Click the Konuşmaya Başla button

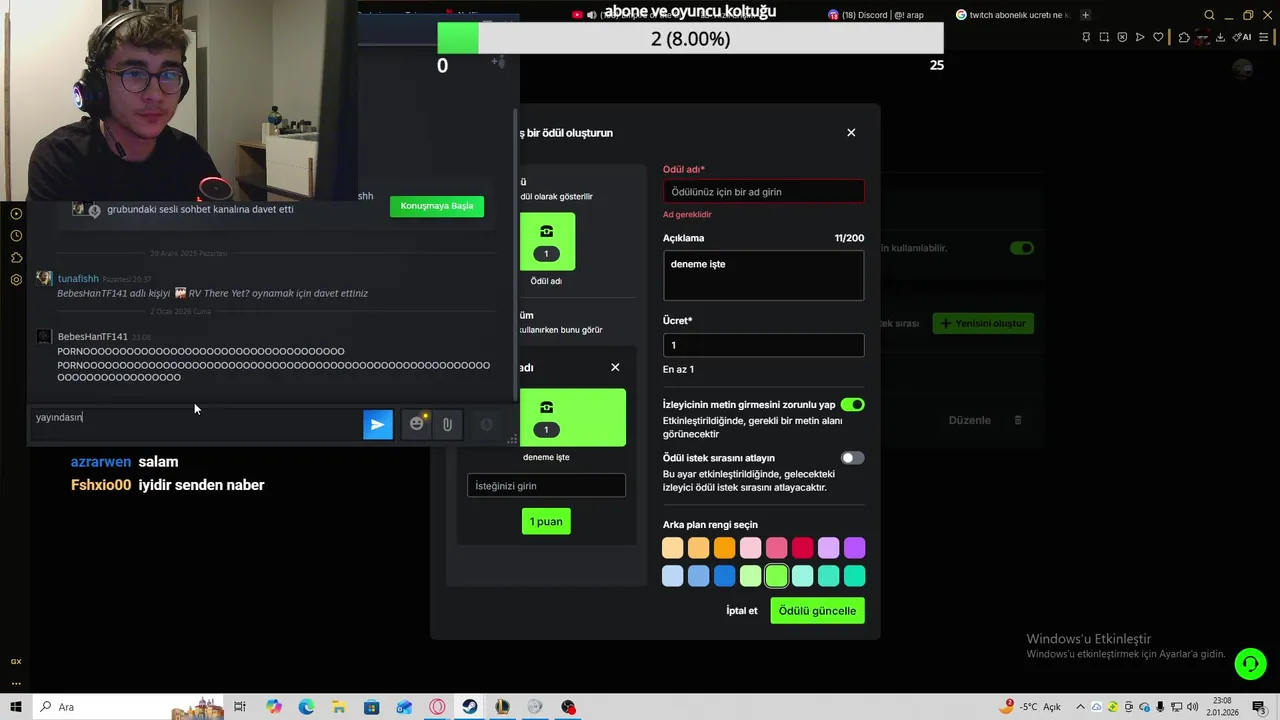437,206
